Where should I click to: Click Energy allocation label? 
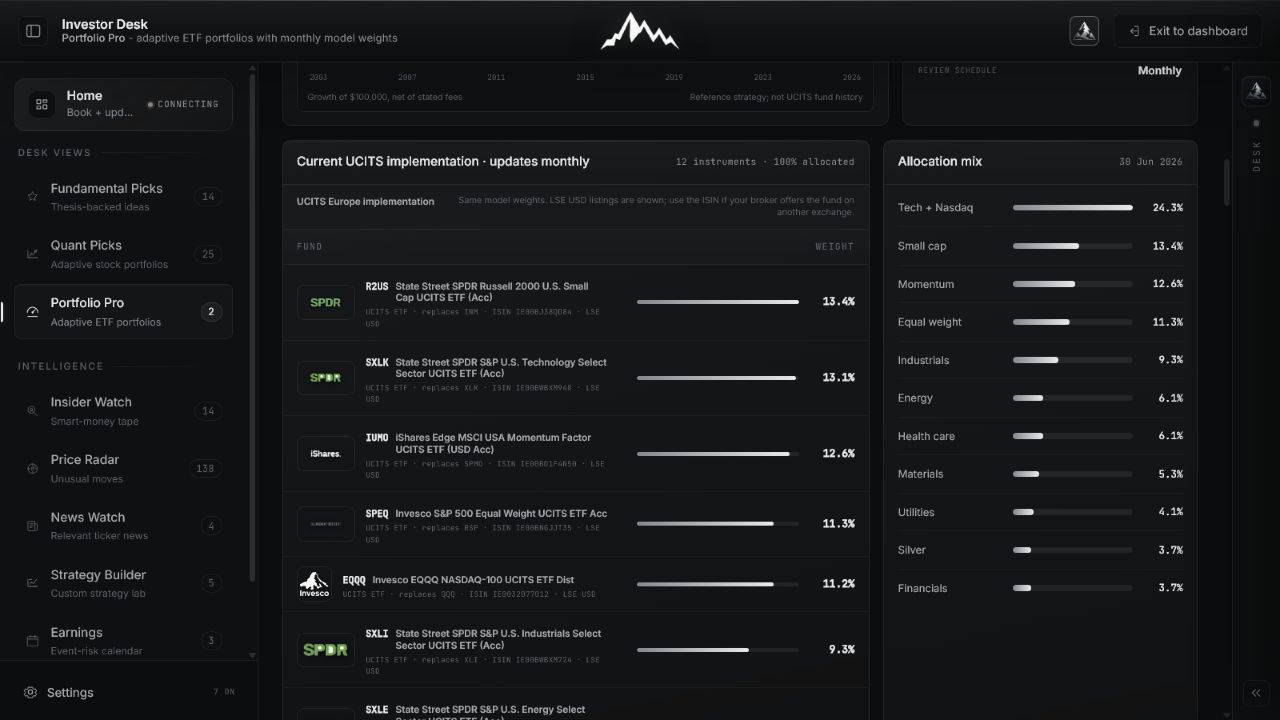click(x=915, y=398)
